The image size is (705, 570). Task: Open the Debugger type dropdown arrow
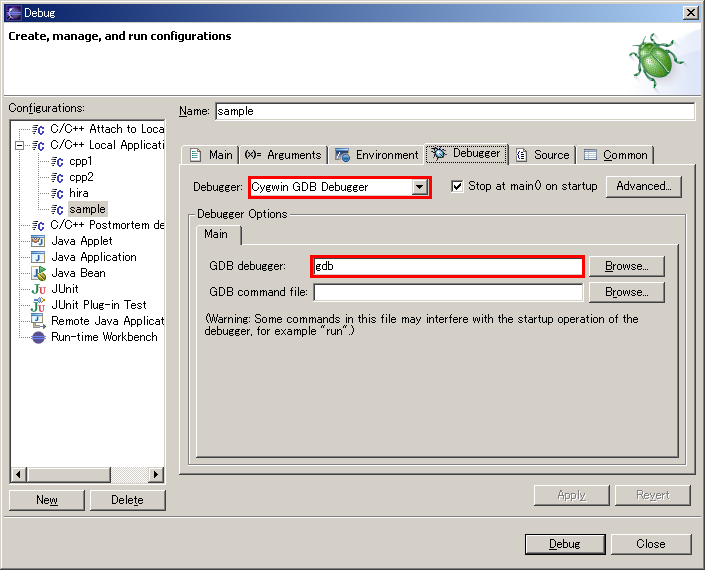tap(419, 187)
